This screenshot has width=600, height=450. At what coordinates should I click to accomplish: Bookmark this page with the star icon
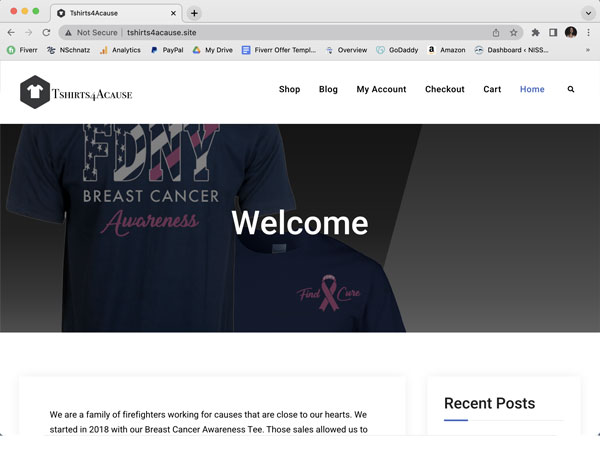[x=514, y=32]
